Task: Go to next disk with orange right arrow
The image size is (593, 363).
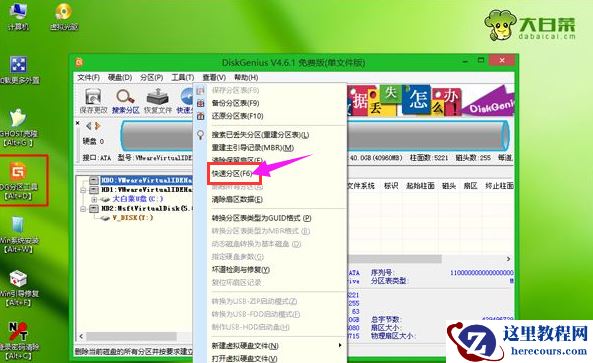Action: [x=98, y=126]
